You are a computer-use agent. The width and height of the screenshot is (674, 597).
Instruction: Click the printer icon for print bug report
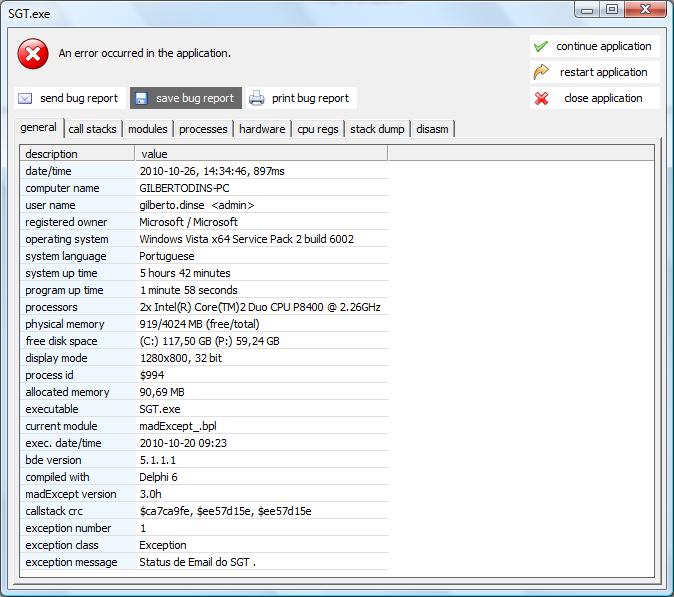tap(257, 98)
